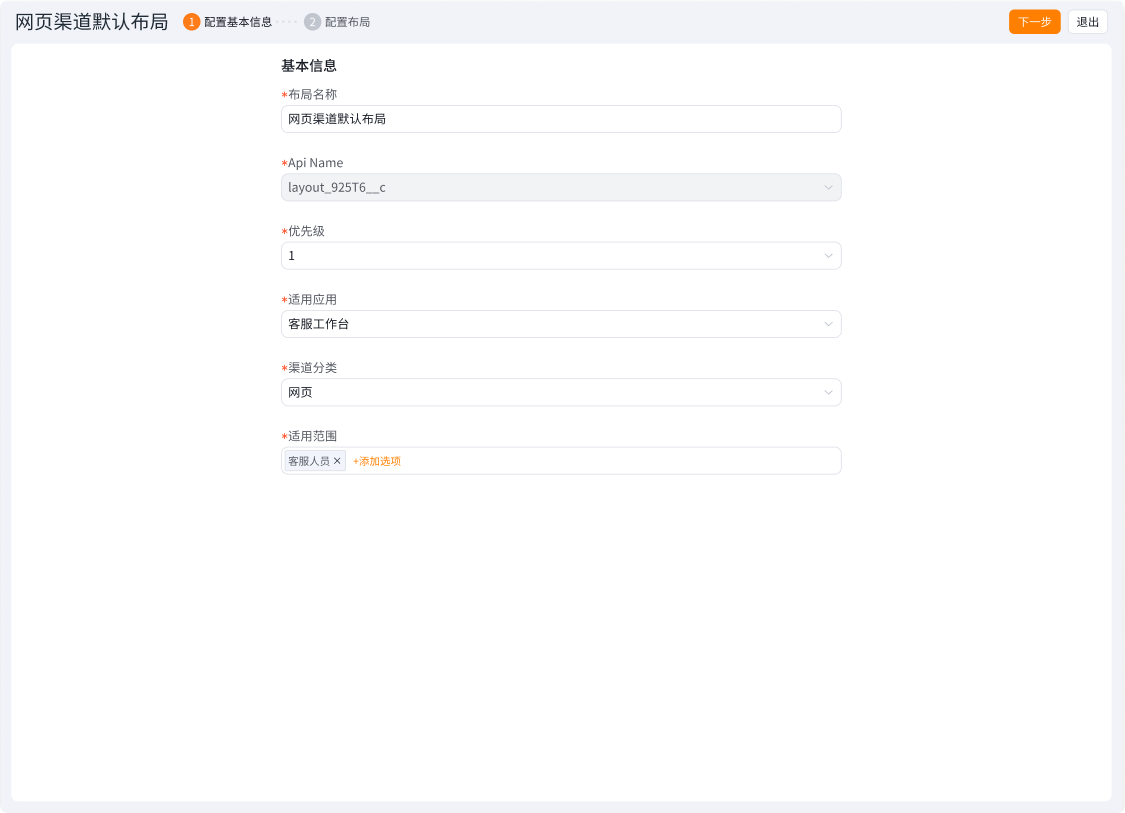Click the chevron arrow in 优先级 field
1125x813 pixels.
[x=828, y=256]
